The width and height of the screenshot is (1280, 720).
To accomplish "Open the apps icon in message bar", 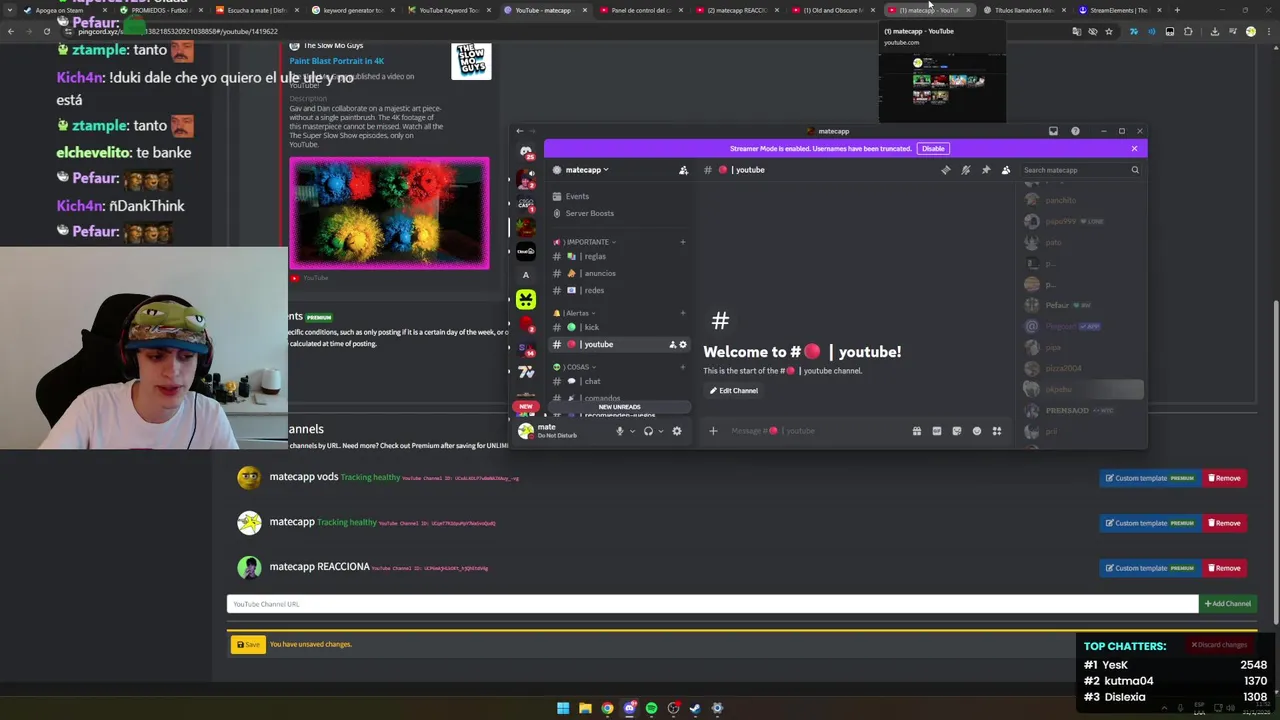I will [996, 431].
